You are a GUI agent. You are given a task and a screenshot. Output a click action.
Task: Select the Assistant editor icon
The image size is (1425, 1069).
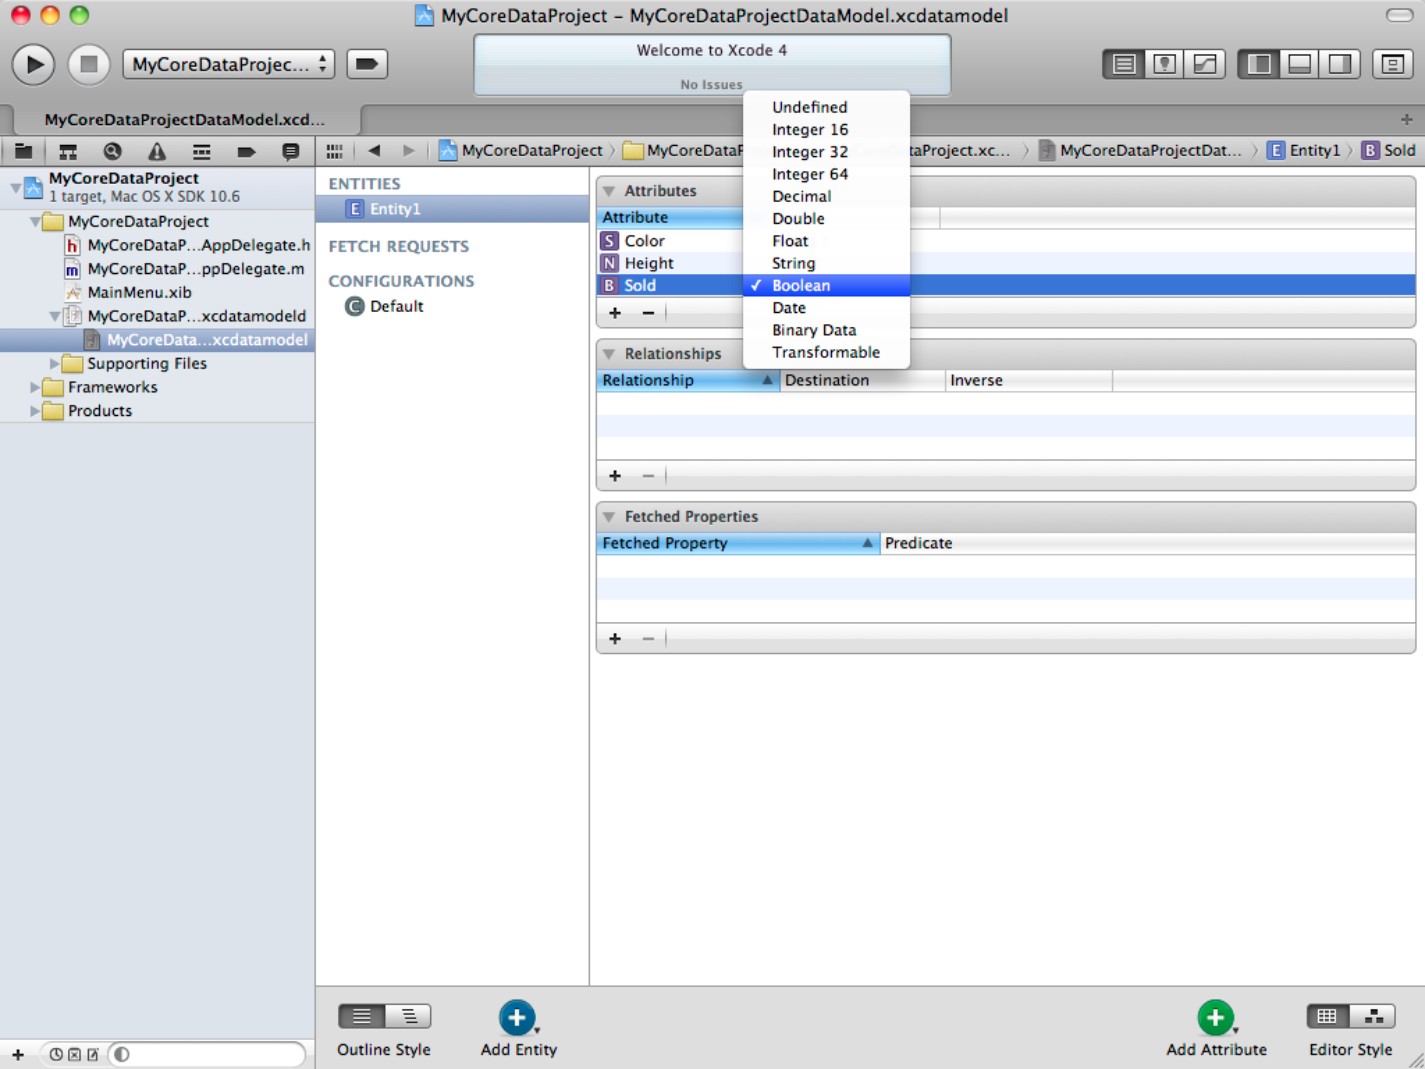click(1164, 64)
